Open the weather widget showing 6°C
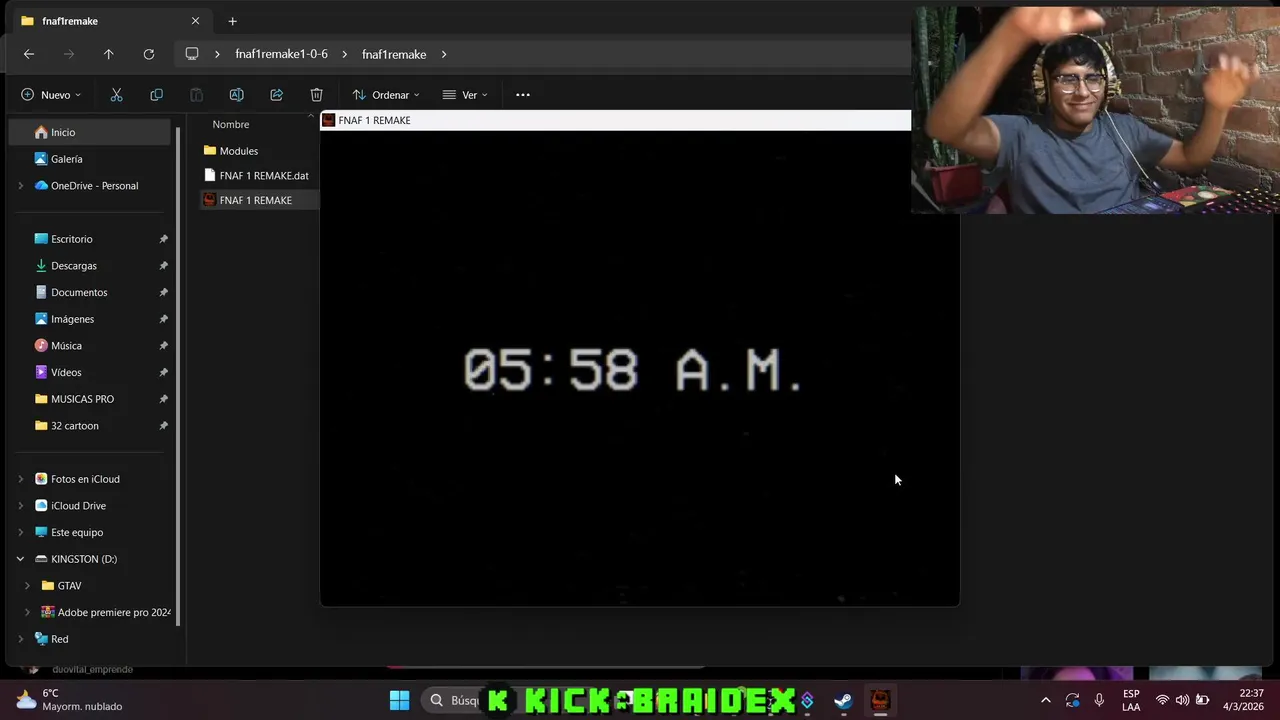This screenshot has width=1280, height=720. click(68, 700)
